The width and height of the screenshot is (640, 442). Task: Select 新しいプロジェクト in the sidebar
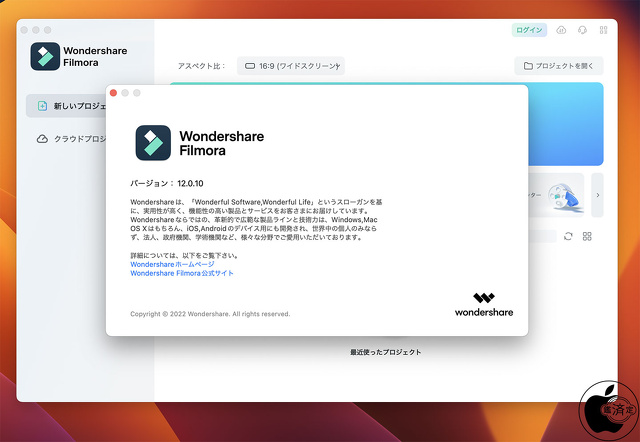click(x=66, y=106)
